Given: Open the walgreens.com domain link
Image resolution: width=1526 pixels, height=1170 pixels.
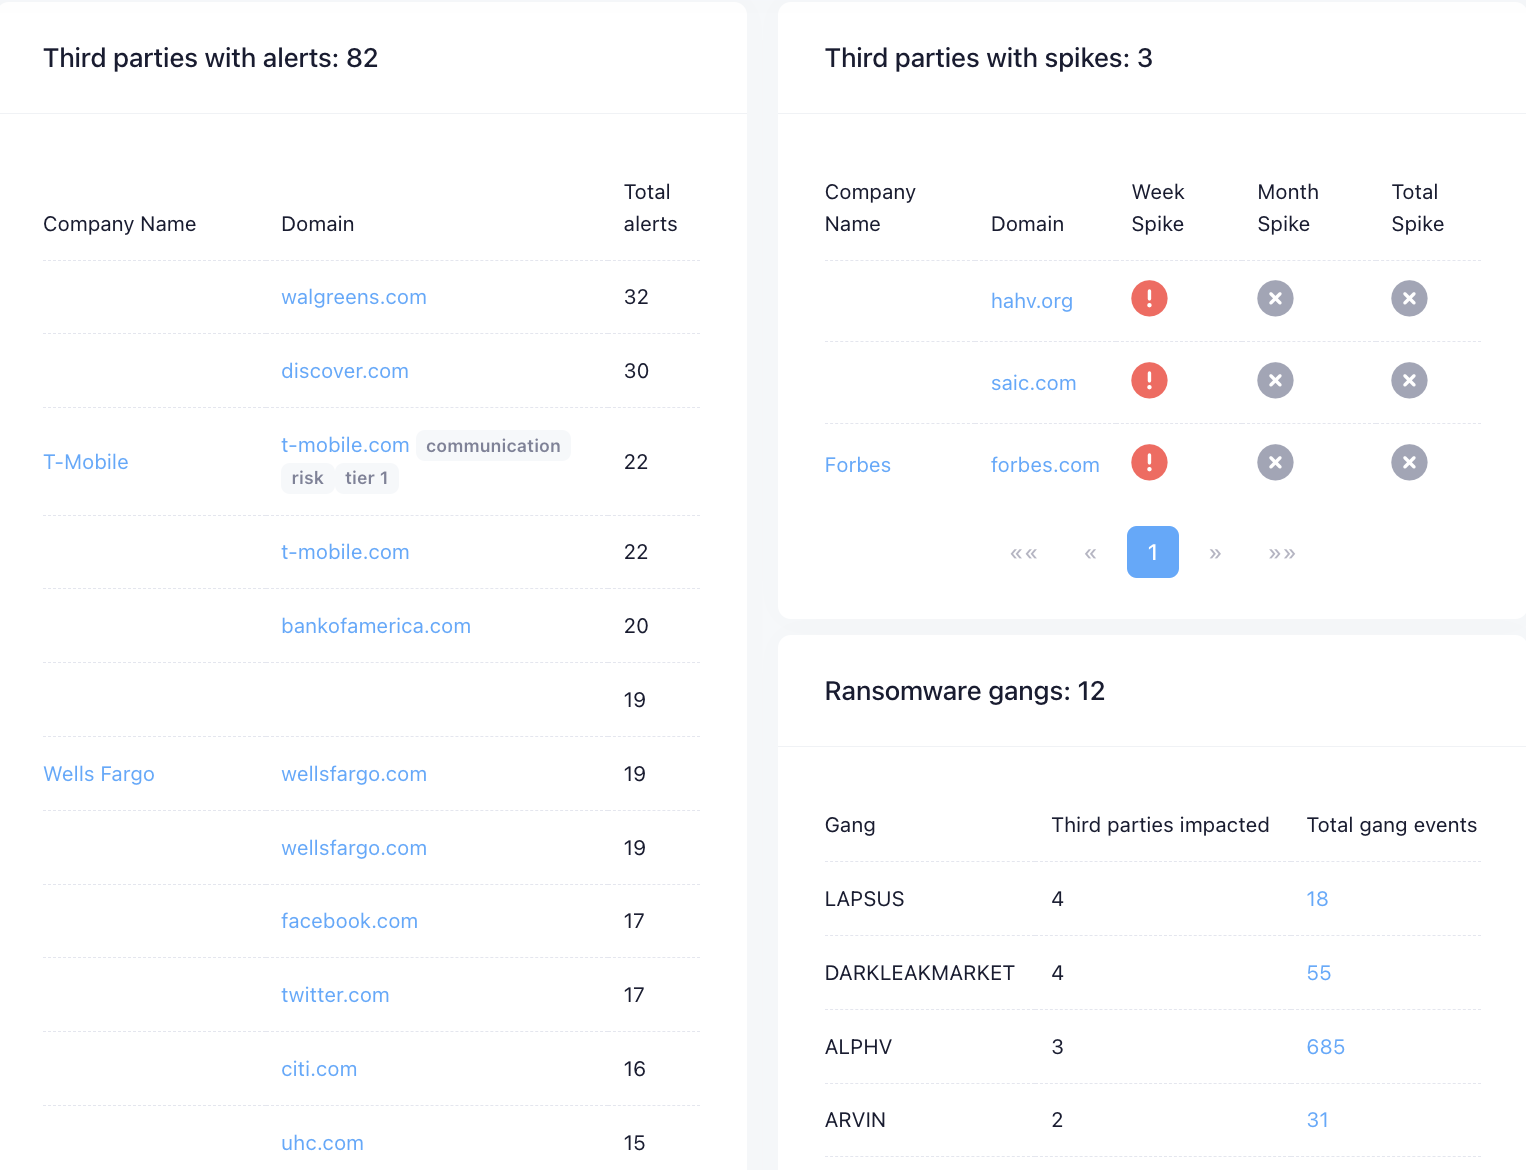Looking at the screenshot, I should coord(353,297).
